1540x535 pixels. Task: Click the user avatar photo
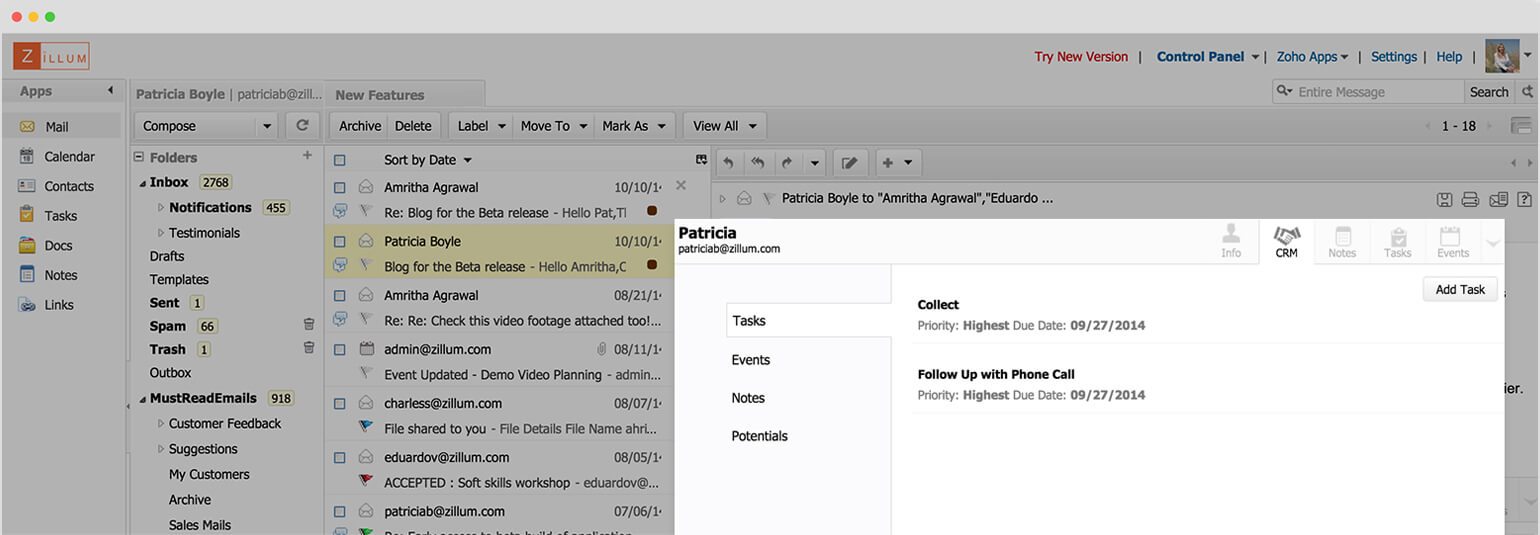tap(1503, 57)
